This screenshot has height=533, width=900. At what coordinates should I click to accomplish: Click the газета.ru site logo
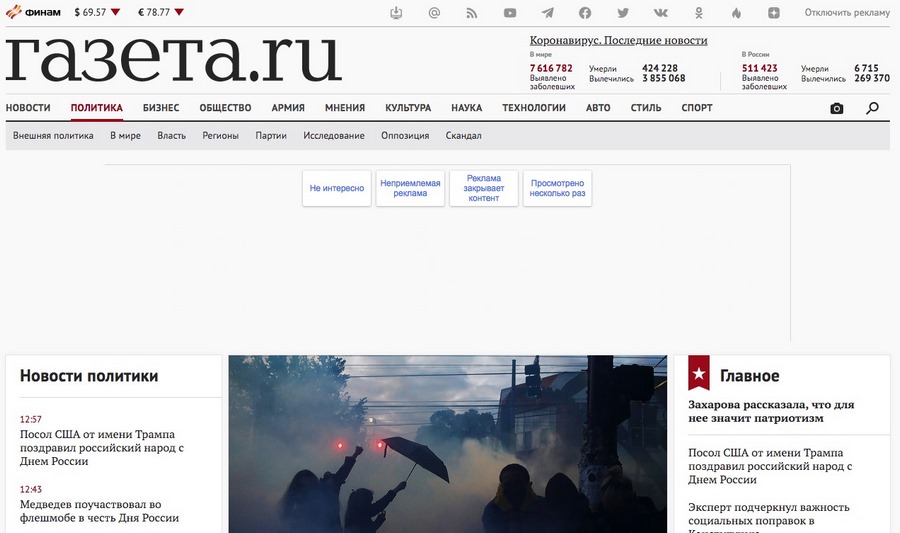click(174, 59)
